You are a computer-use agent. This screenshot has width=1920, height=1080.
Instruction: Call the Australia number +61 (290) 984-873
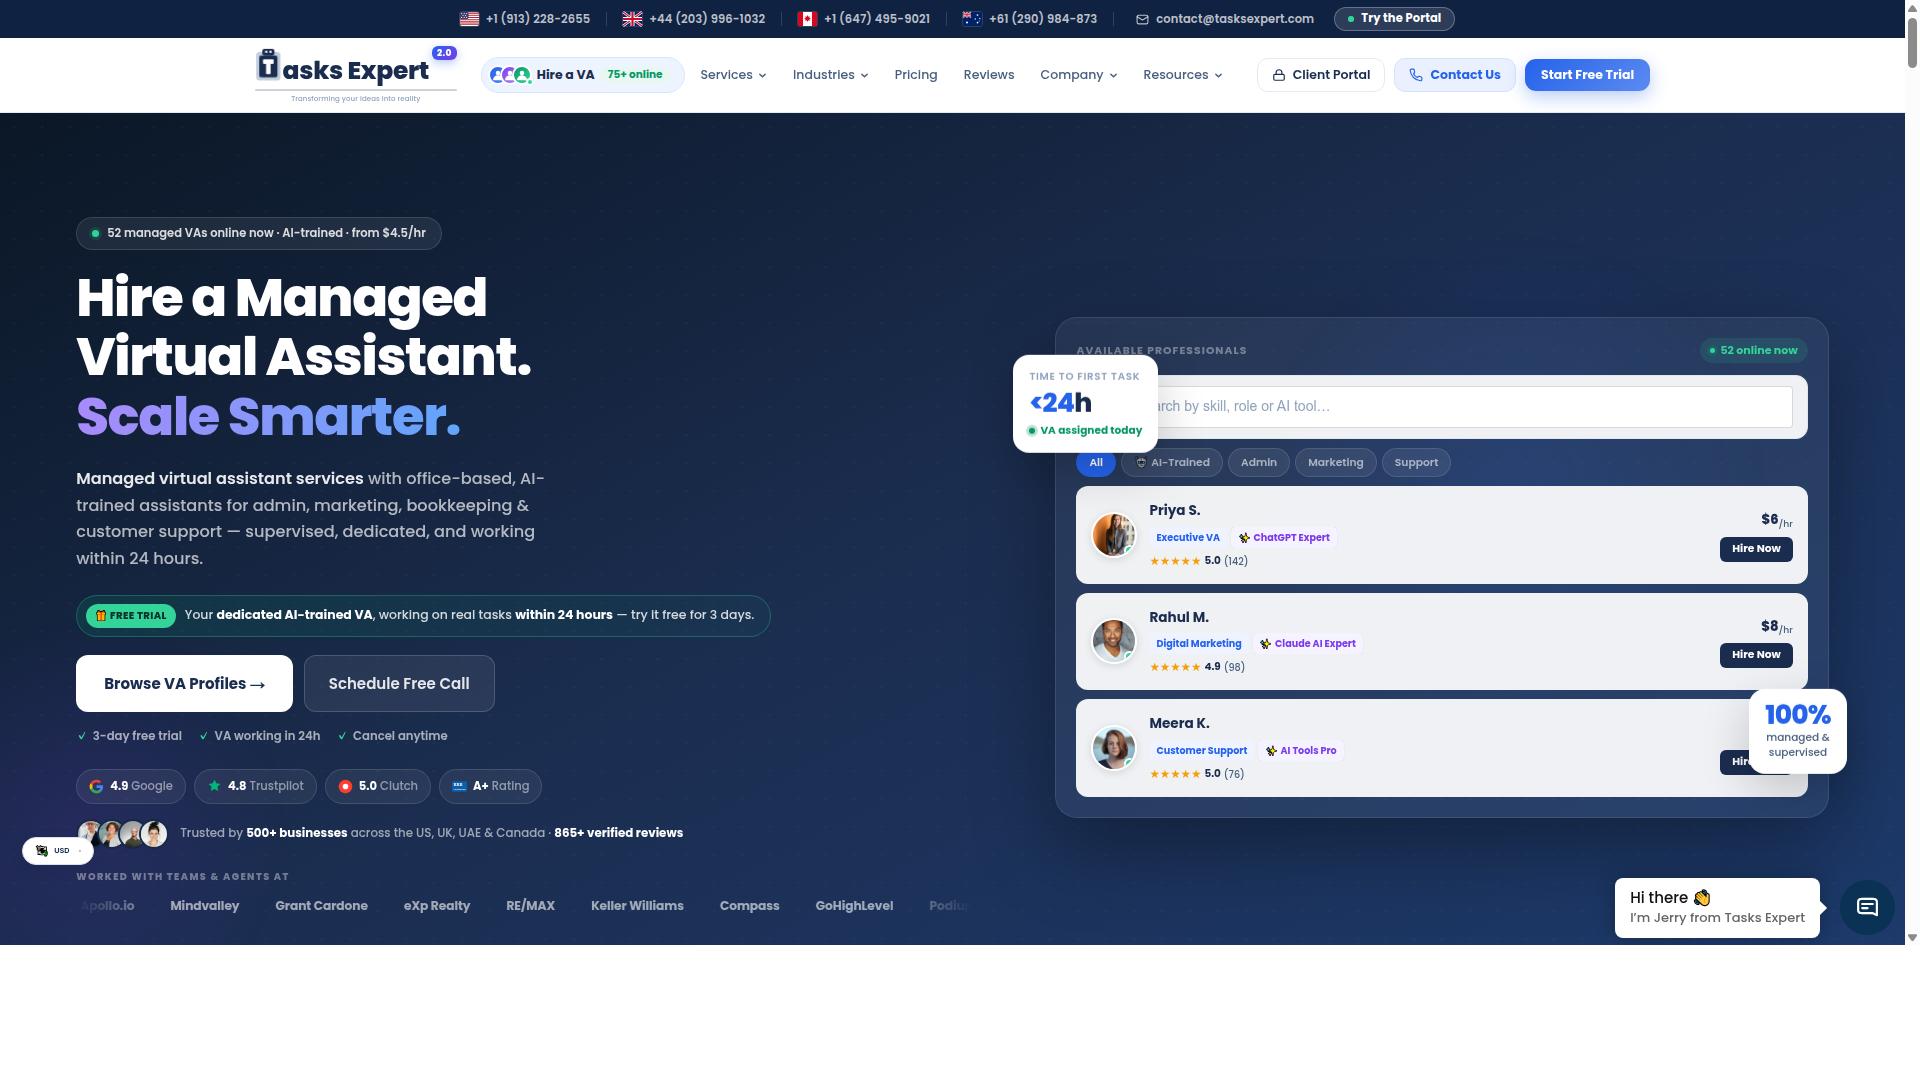point(1043,19)
